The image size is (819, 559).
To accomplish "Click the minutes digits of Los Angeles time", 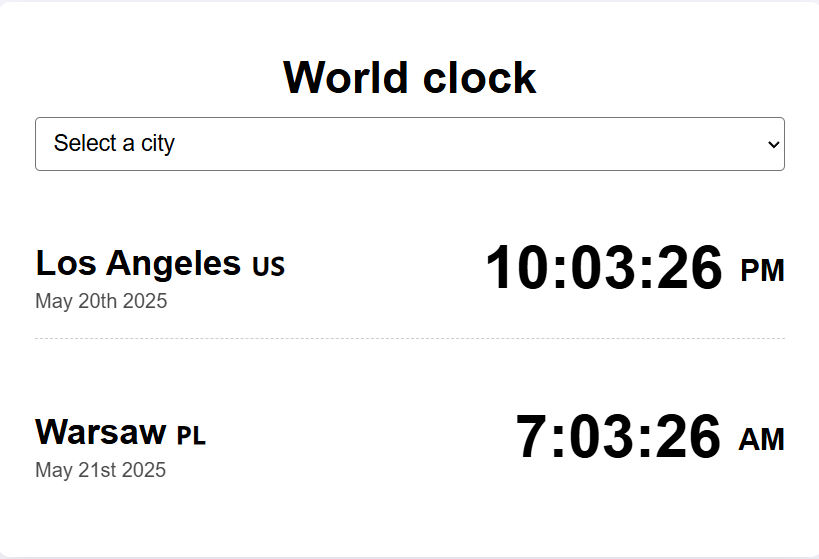I will pos(603,267).
